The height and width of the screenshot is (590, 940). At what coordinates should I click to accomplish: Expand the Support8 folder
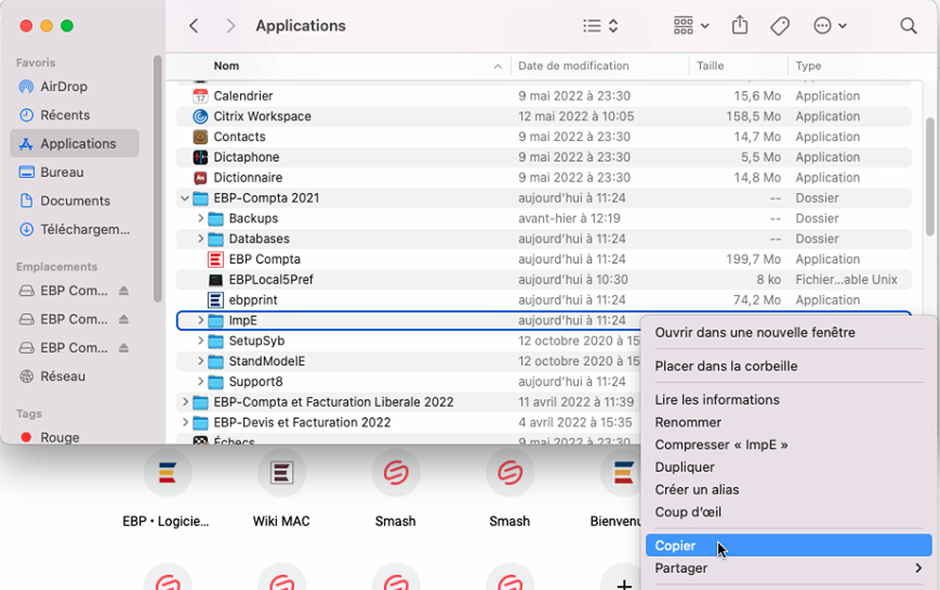point(200,381)
